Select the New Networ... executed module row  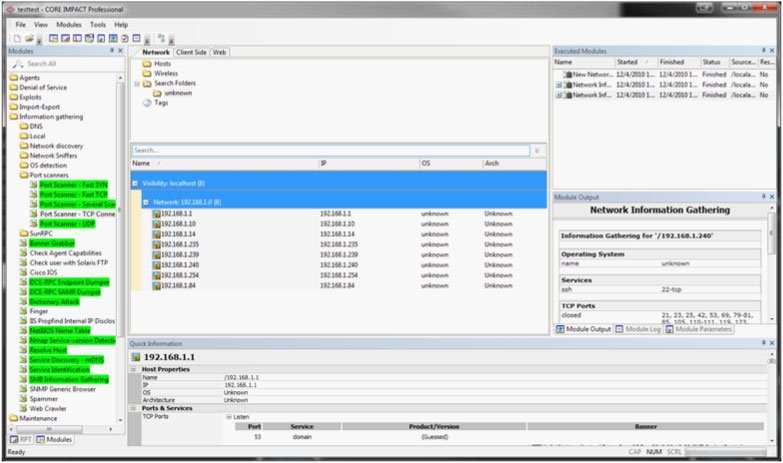point(664,74)
